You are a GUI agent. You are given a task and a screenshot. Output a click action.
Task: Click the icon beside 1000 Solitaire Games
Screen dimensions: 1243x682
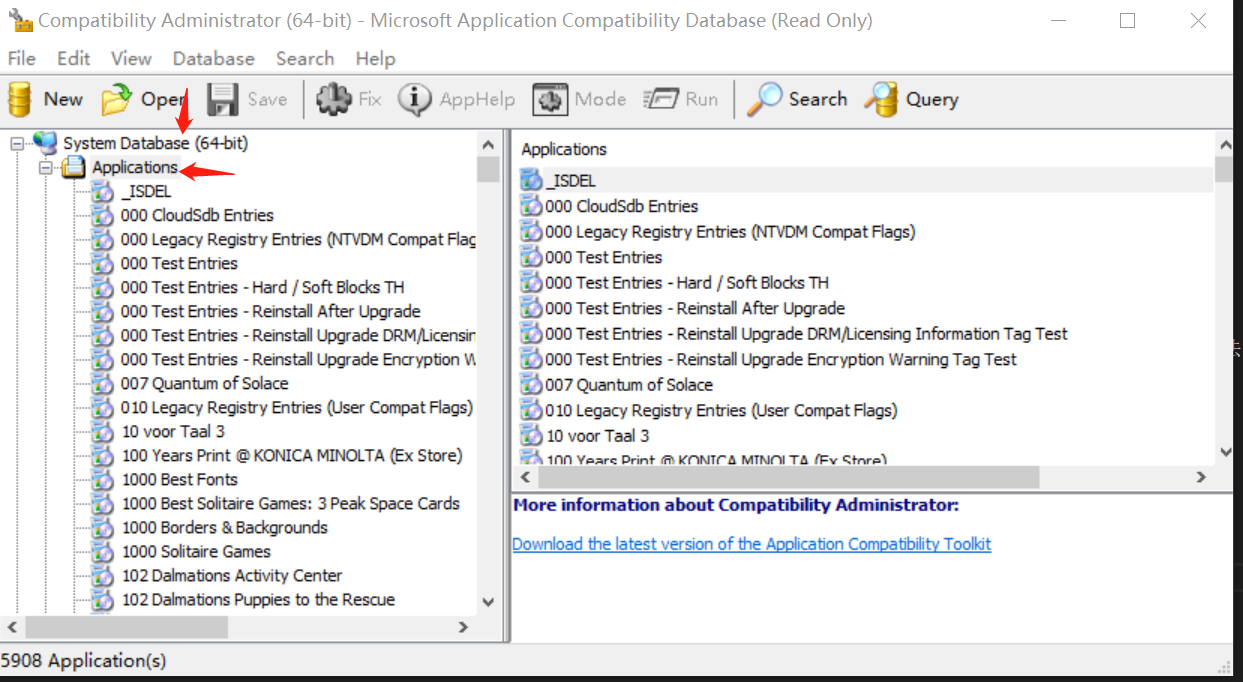(x=103, y=551)
